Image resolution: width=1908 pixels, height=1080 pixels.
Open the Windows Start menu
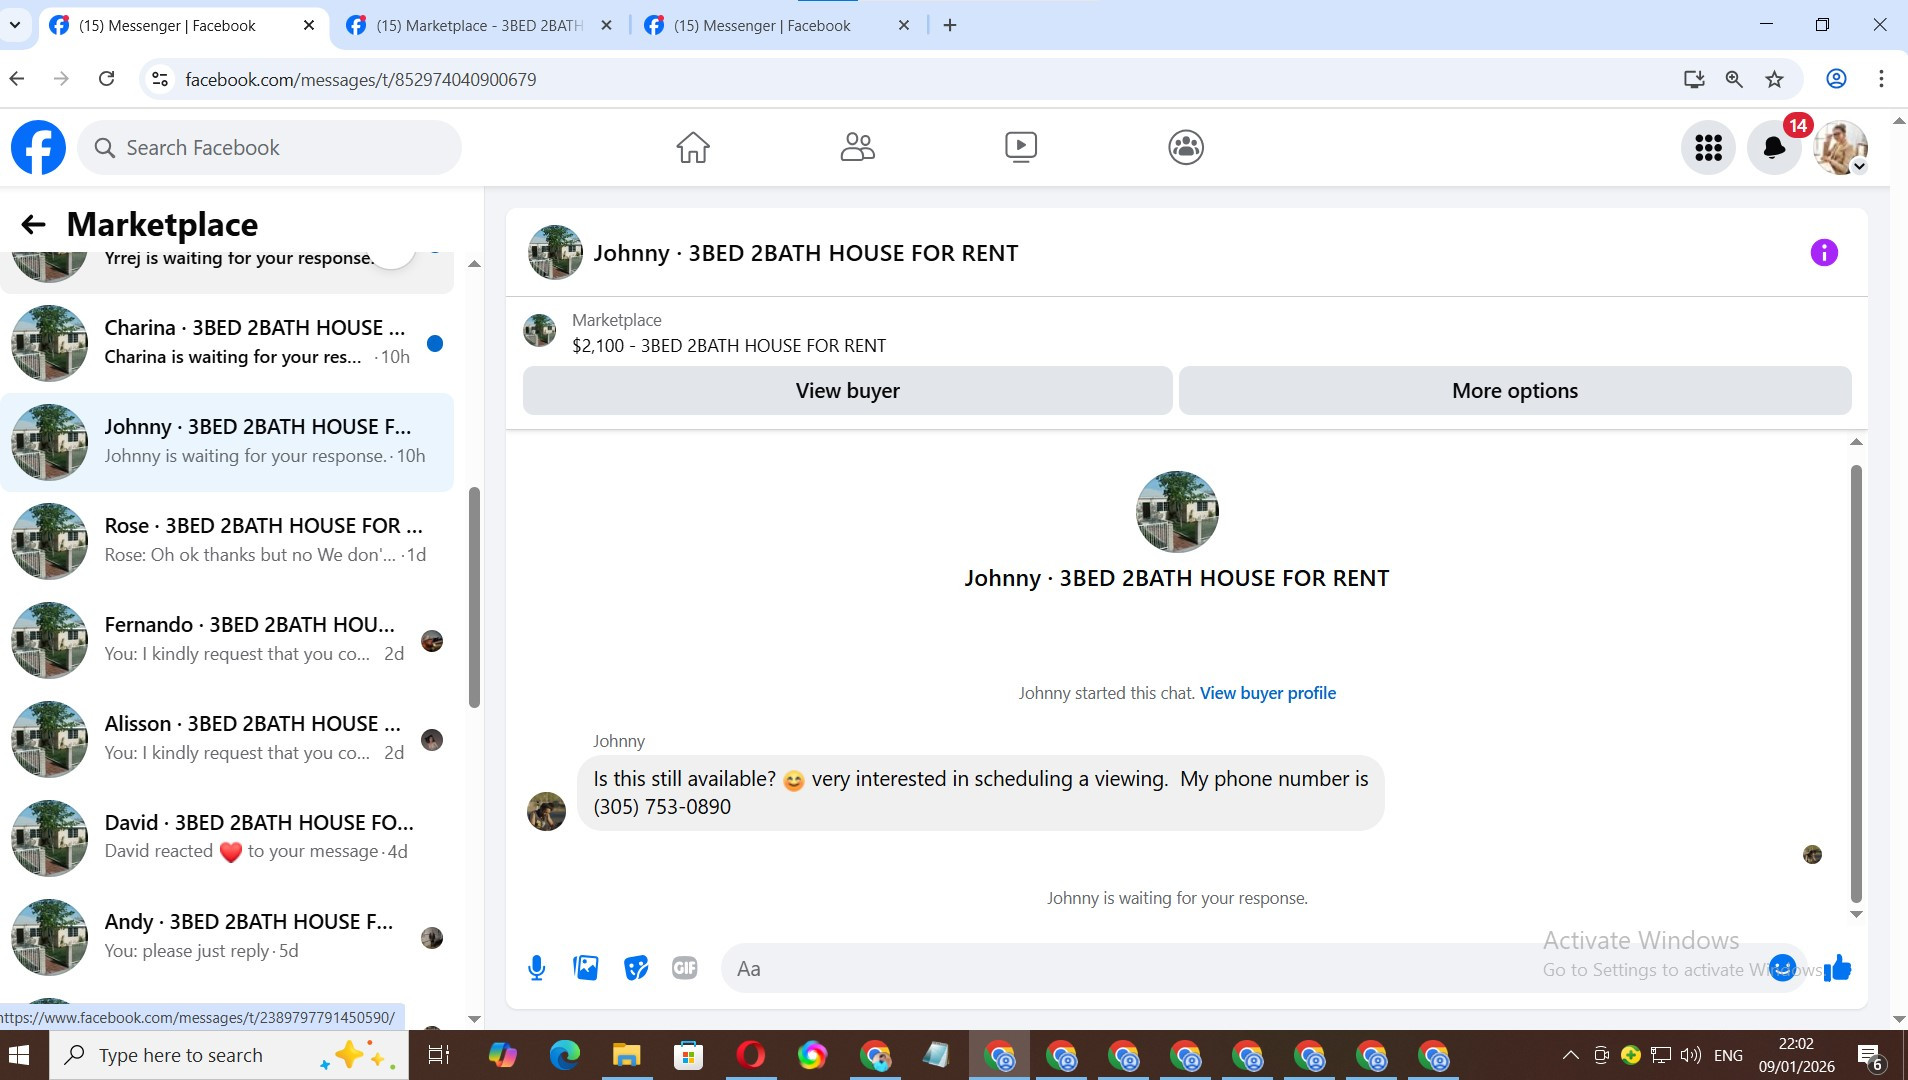pyautogui.click(x=20, y=1055)
